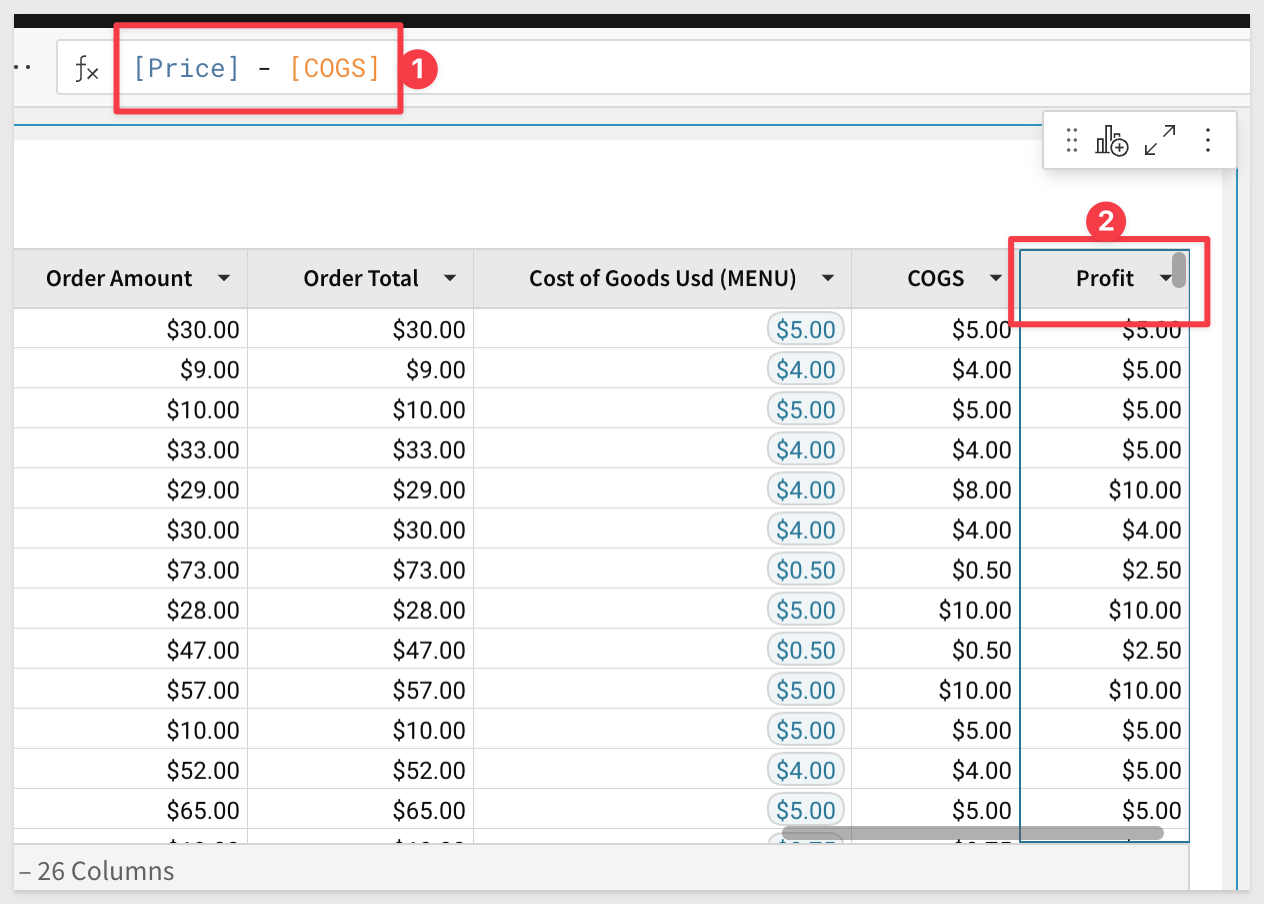Select the $8.00 cell in COGS column
Image resolution: width=1264 pixels, height=904 pixels.
point(981,490)
